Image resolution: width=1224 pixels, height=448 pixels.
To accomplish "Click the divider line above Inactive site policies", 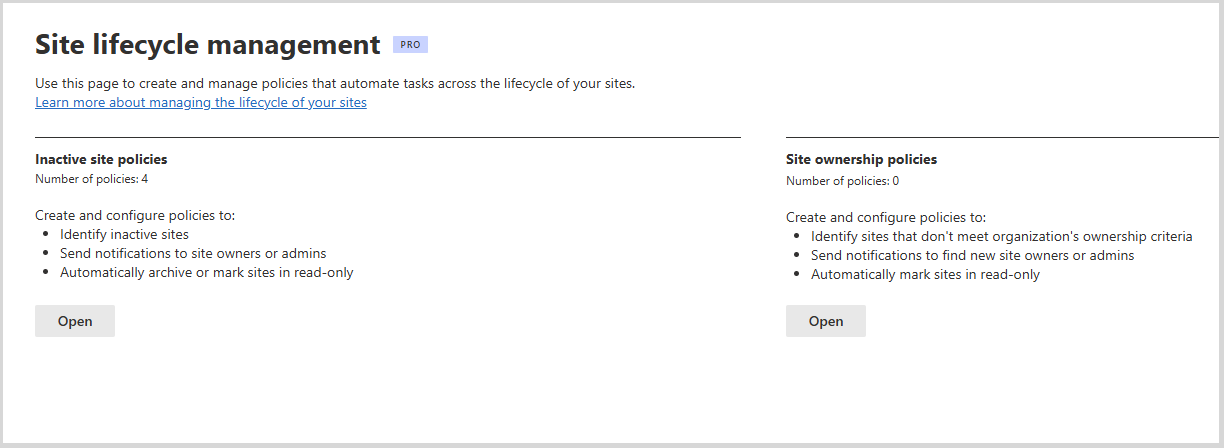I will pos(387,137).
